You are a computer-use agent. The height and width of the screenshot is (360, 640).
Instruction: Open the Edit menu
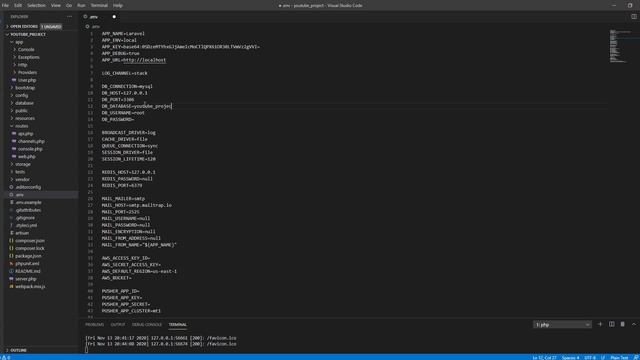click(x=18, y=5)
